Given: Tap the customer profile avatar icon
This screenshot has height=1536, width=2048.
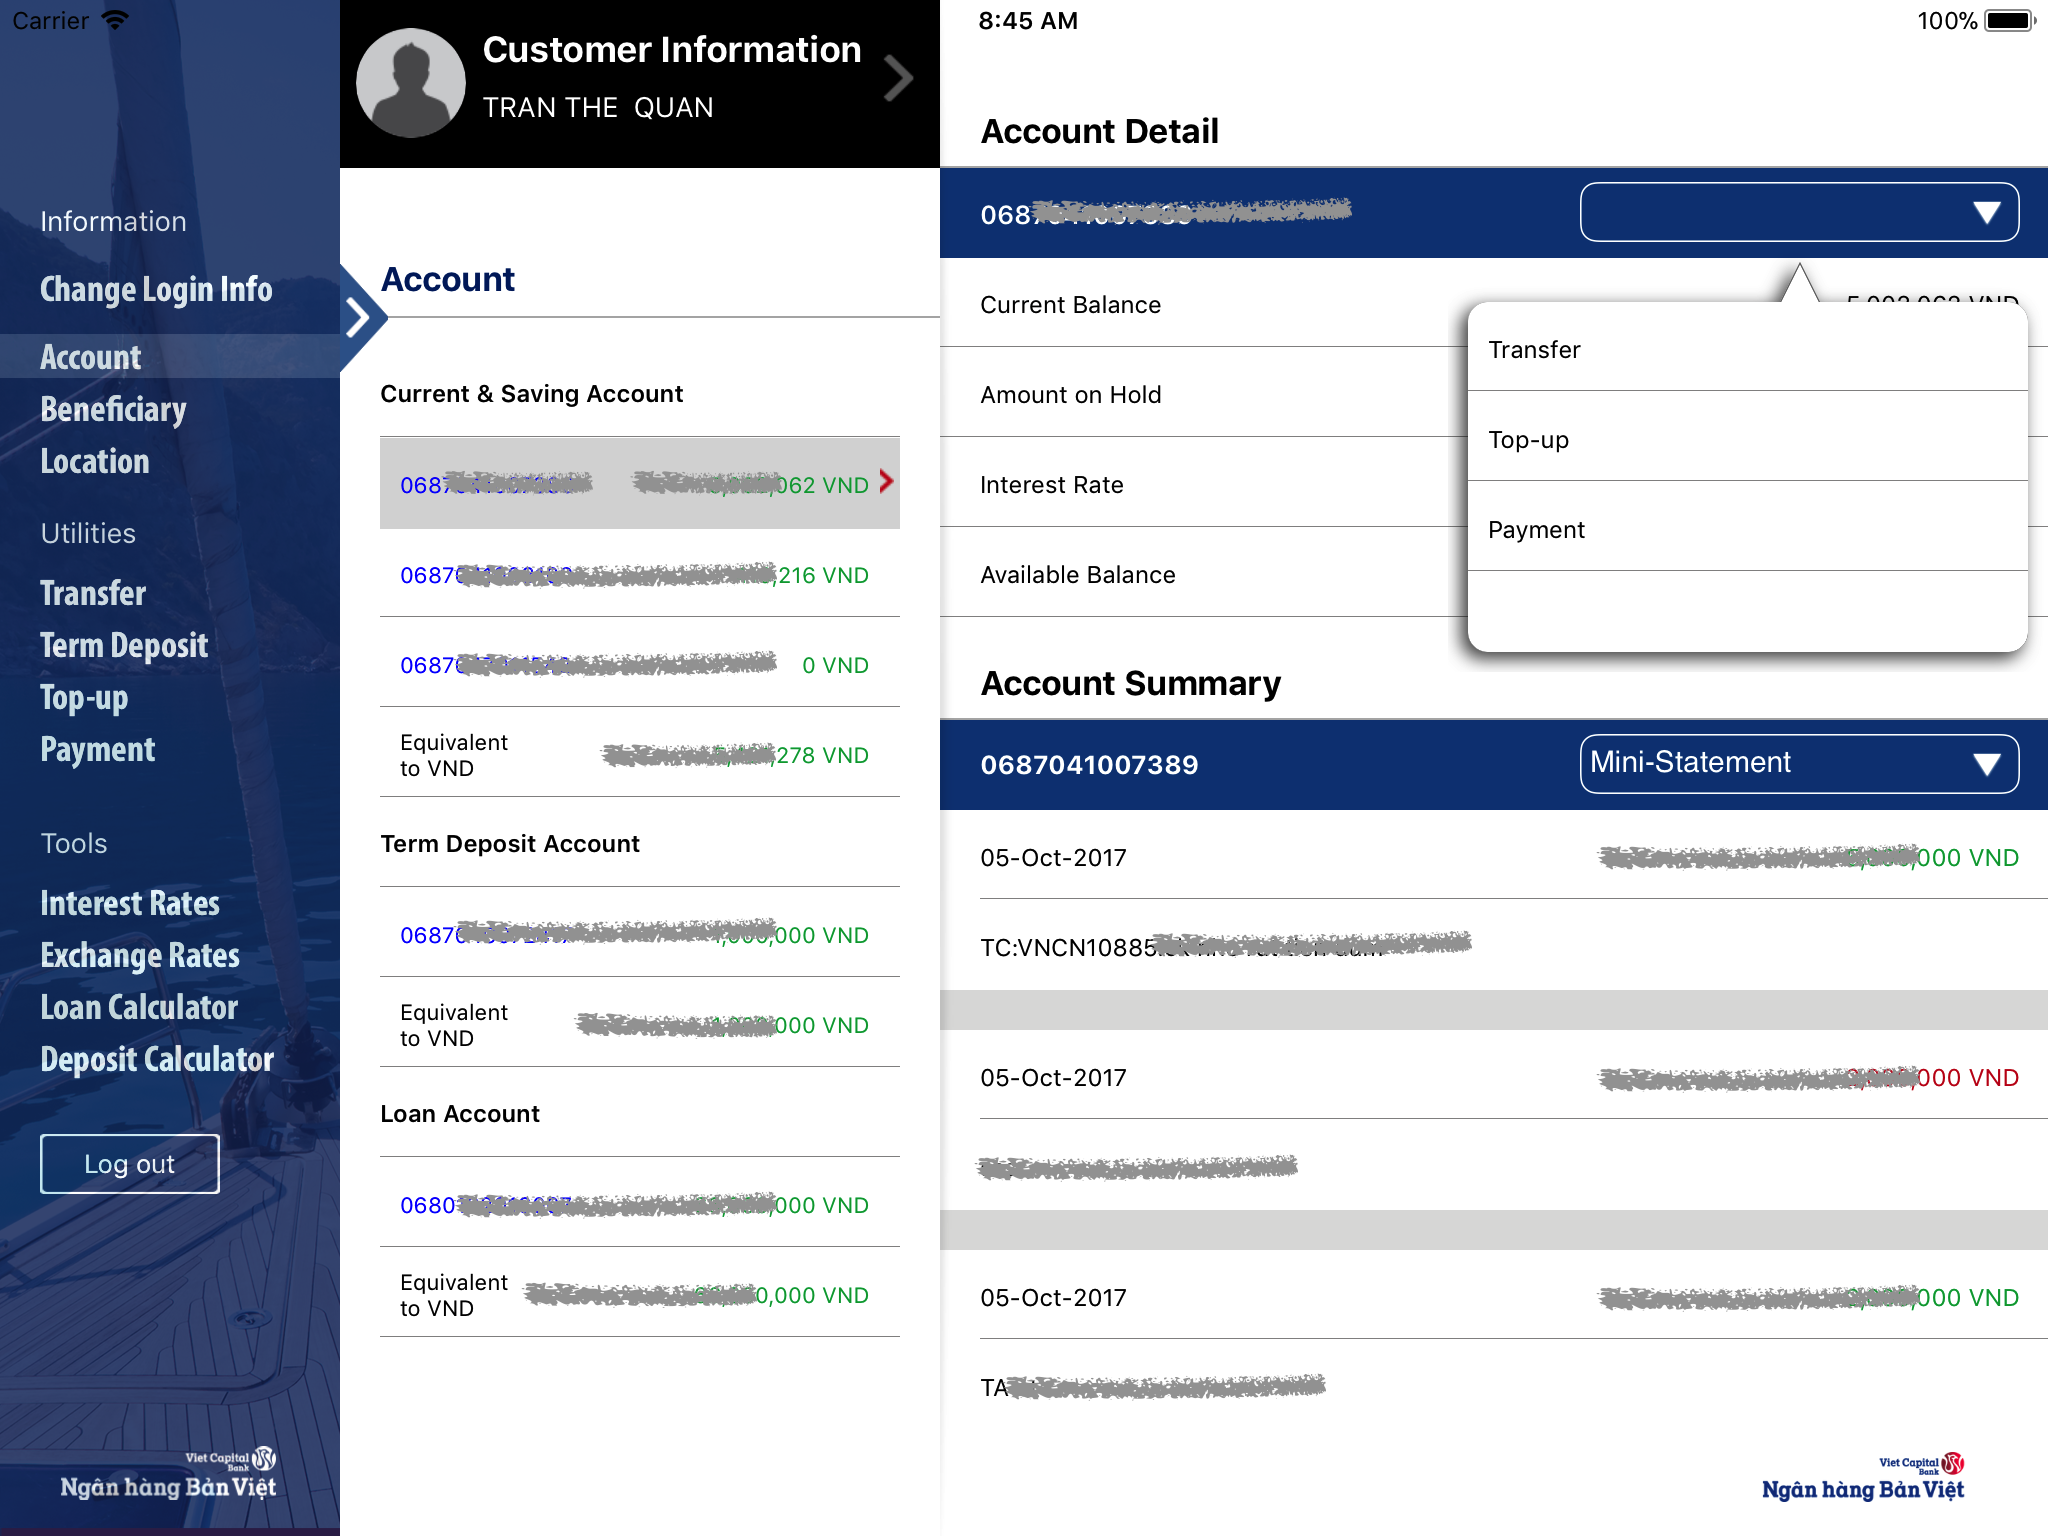Looking at the screenshot, I should click(x=411, y=84).
